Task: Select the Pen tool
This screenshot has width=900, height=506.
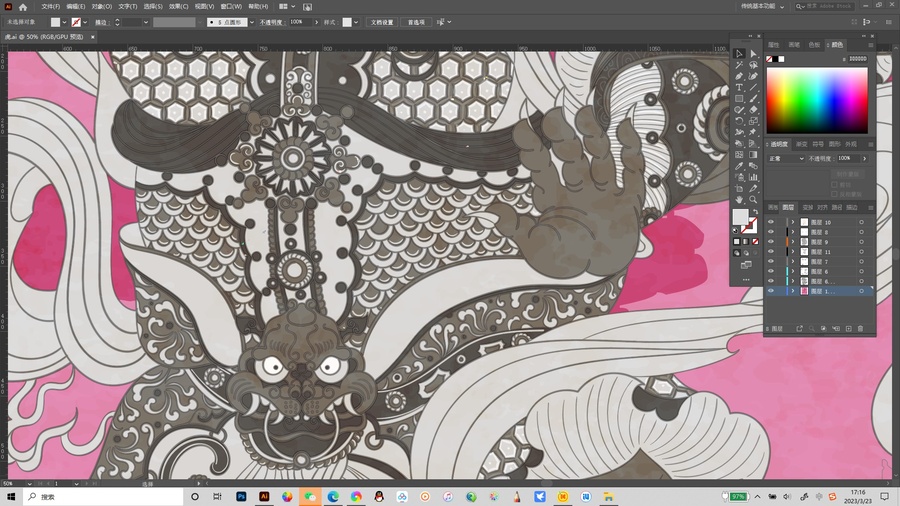Action: [x=739, y=76]
